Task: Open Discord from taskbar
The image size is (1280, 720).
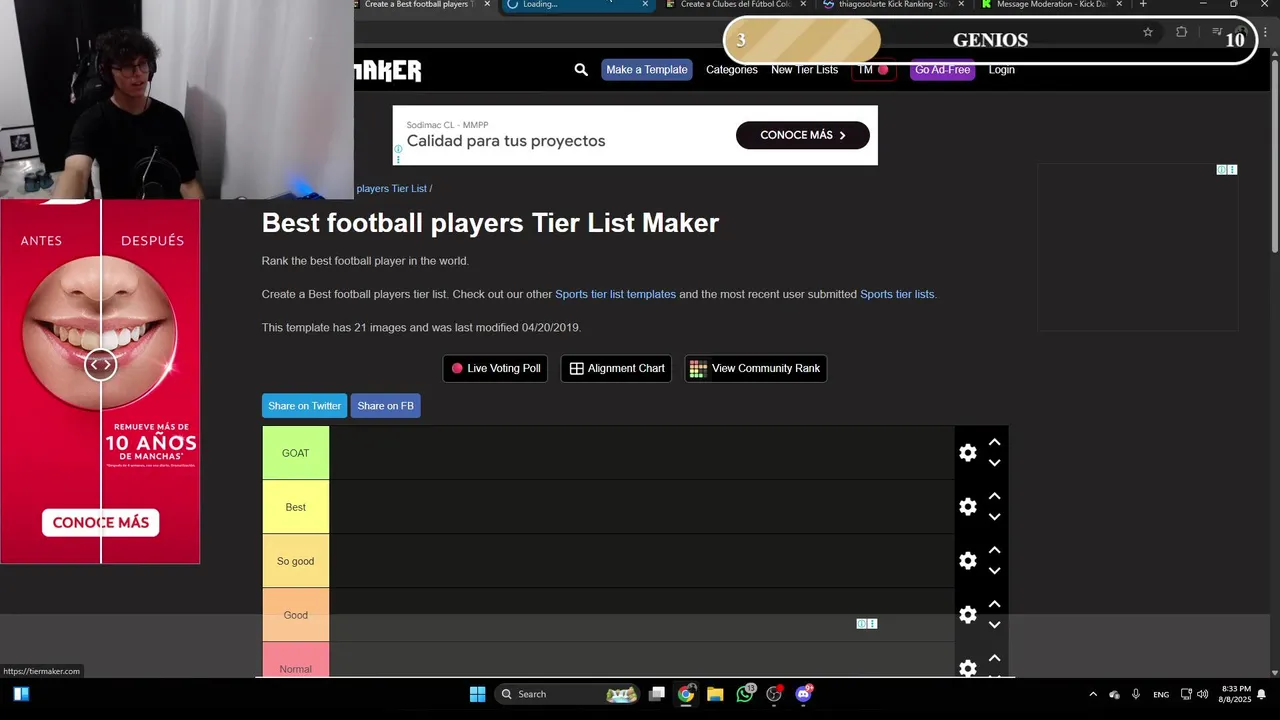Action: click(804, 694)
